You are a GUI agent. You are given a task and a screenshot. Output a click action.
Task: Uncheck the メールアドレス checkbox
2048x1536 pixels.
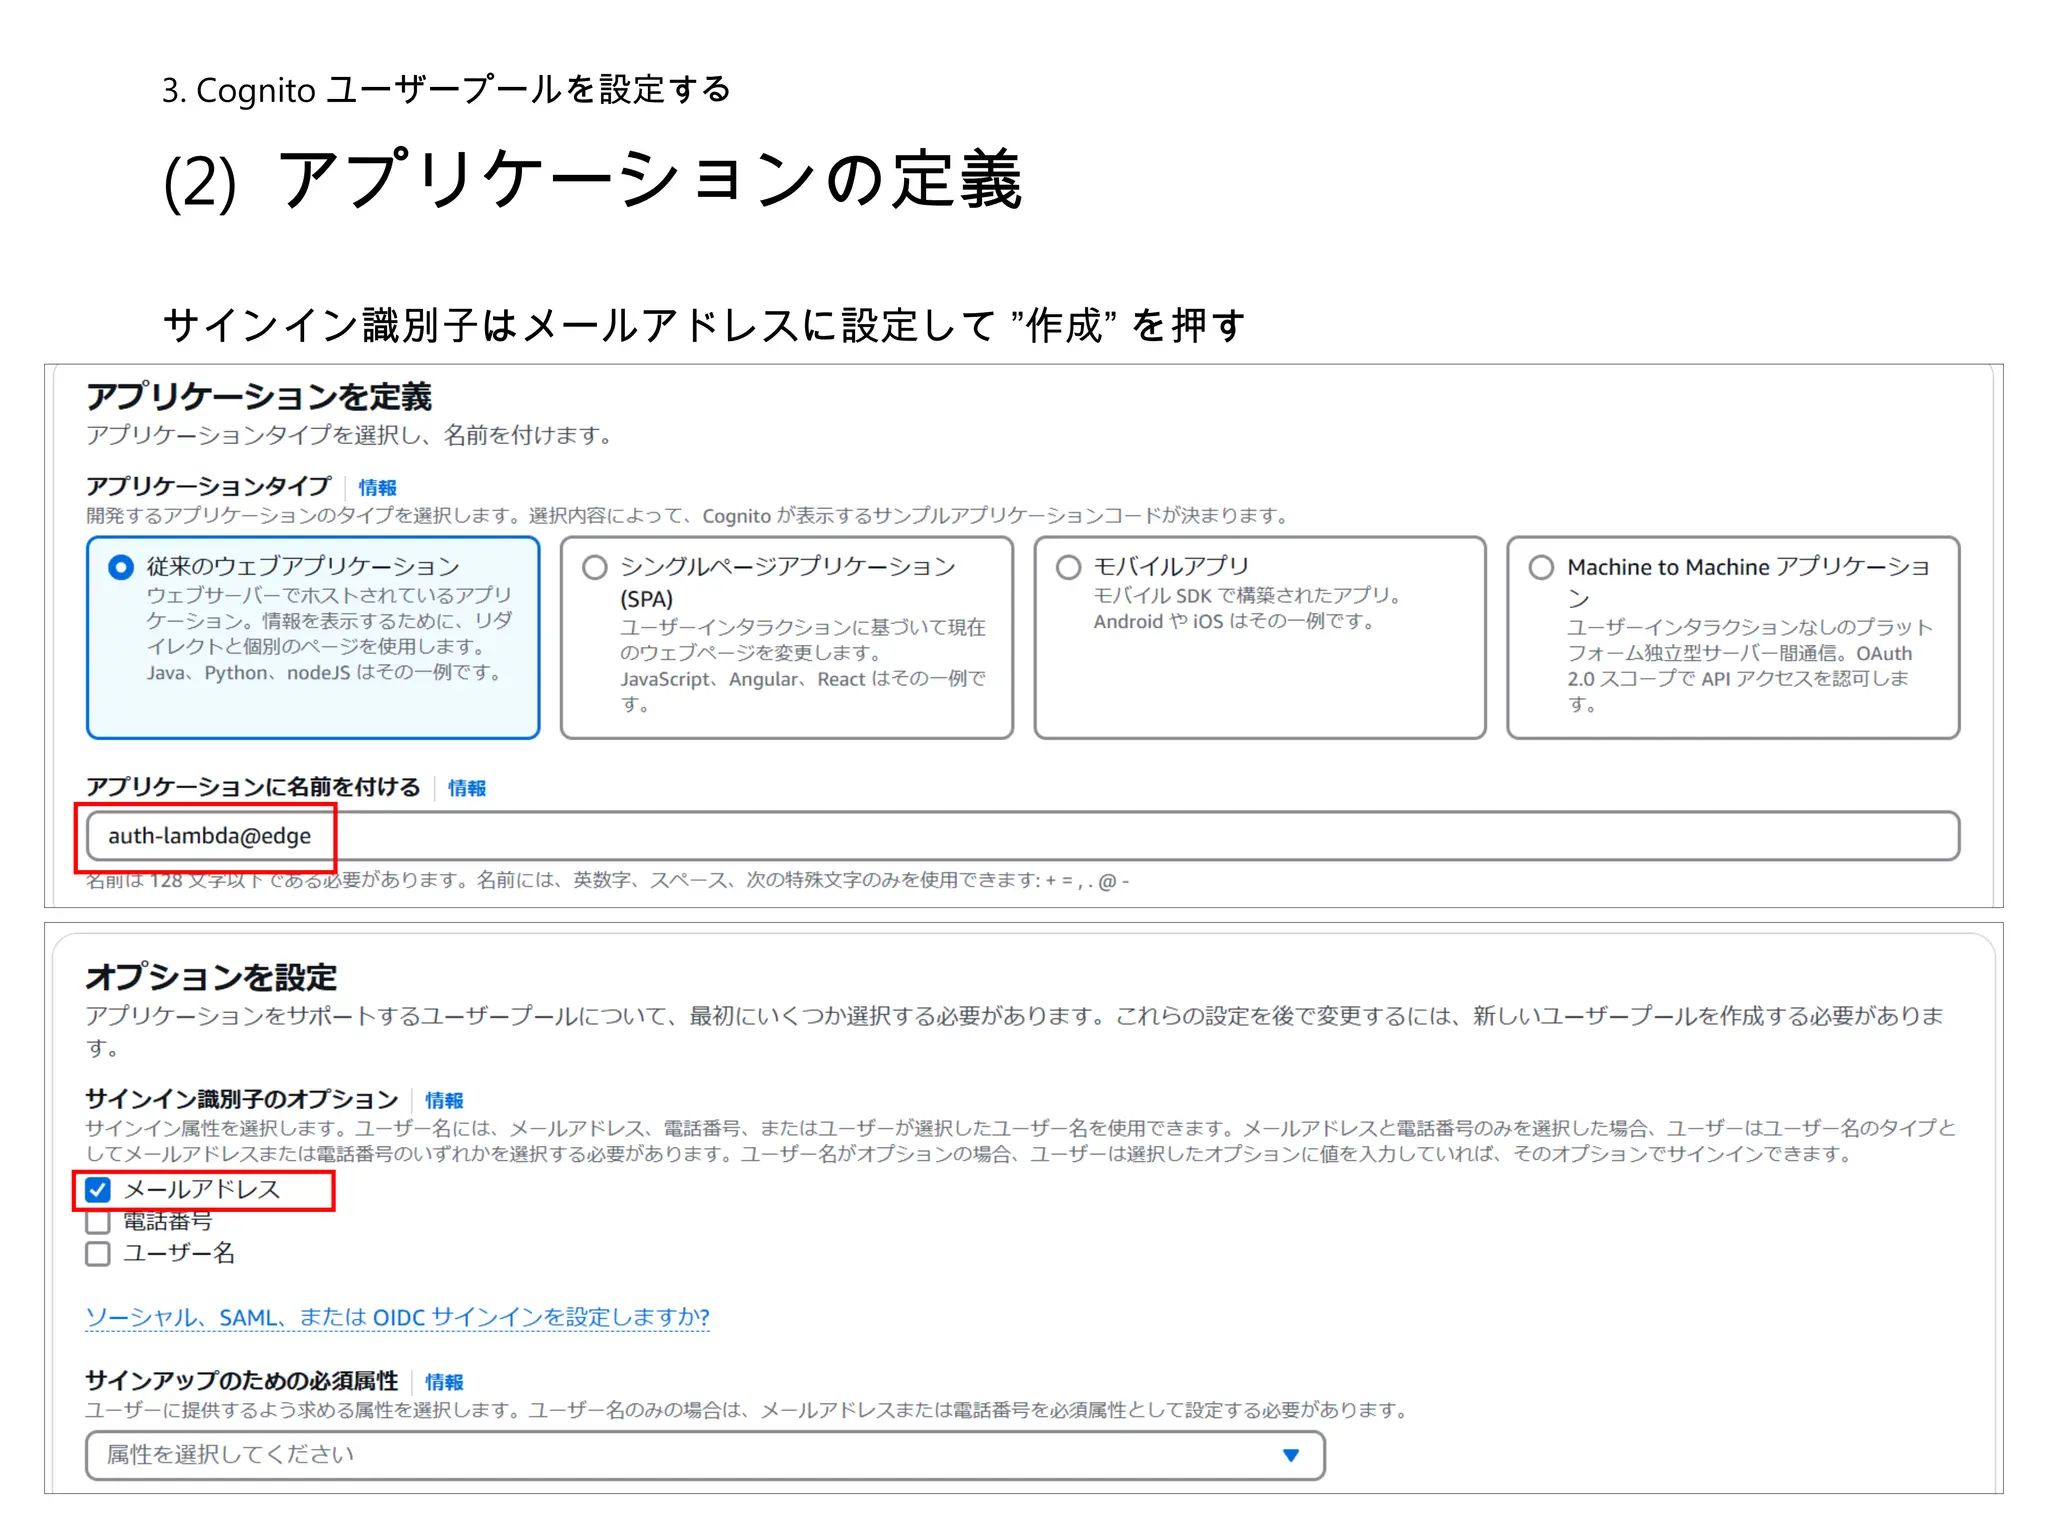pos(98,1190)
